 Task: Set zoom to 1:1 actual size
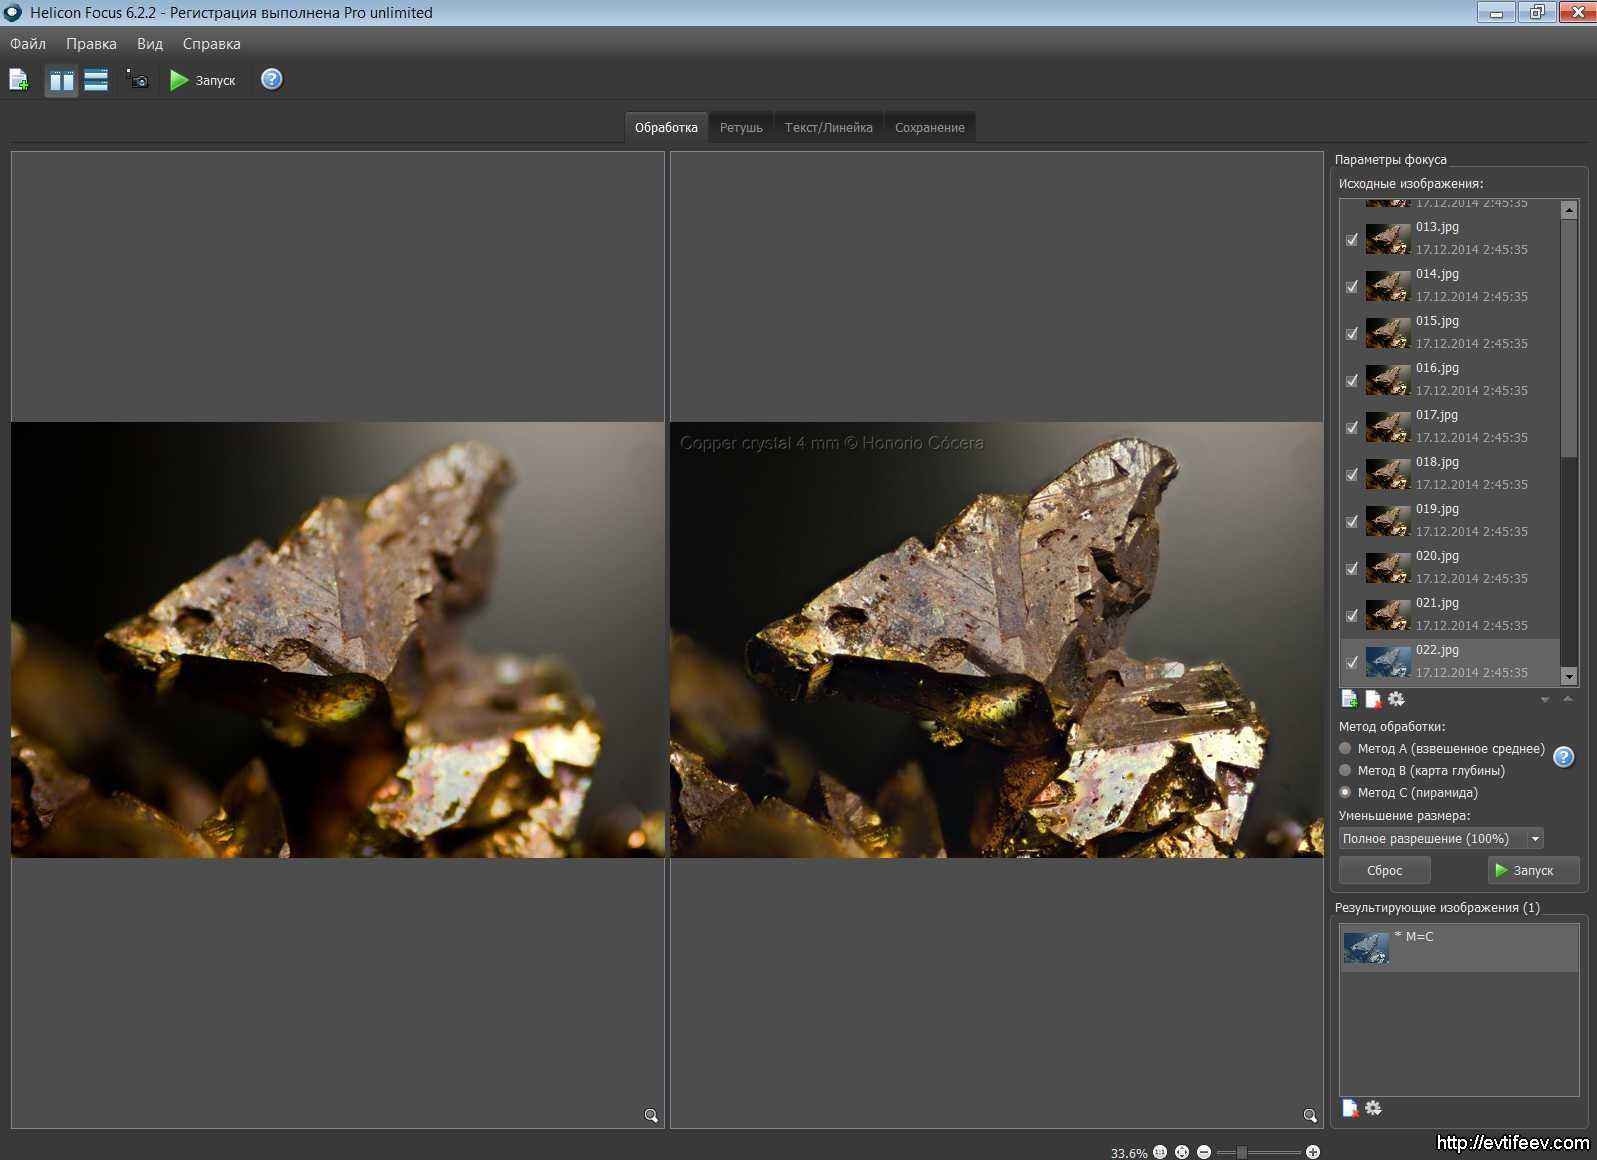pos(1160,1152)
